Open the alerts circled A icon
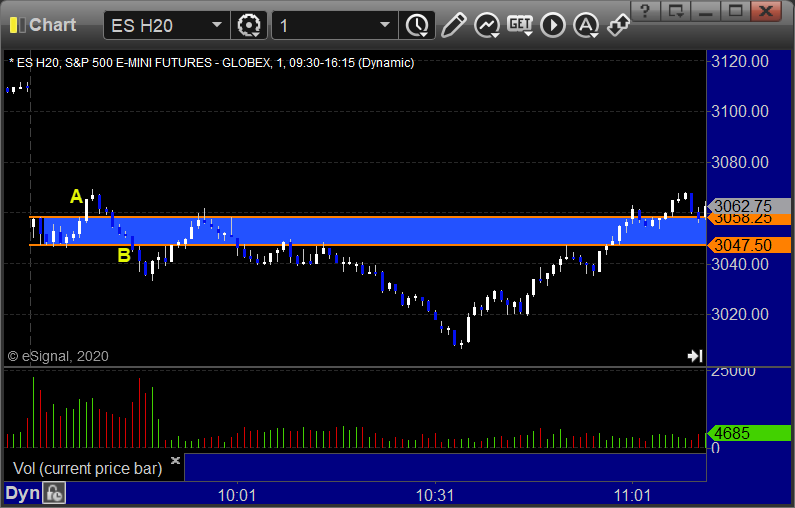This screenshot has height=508, width=795. point(586,25)
